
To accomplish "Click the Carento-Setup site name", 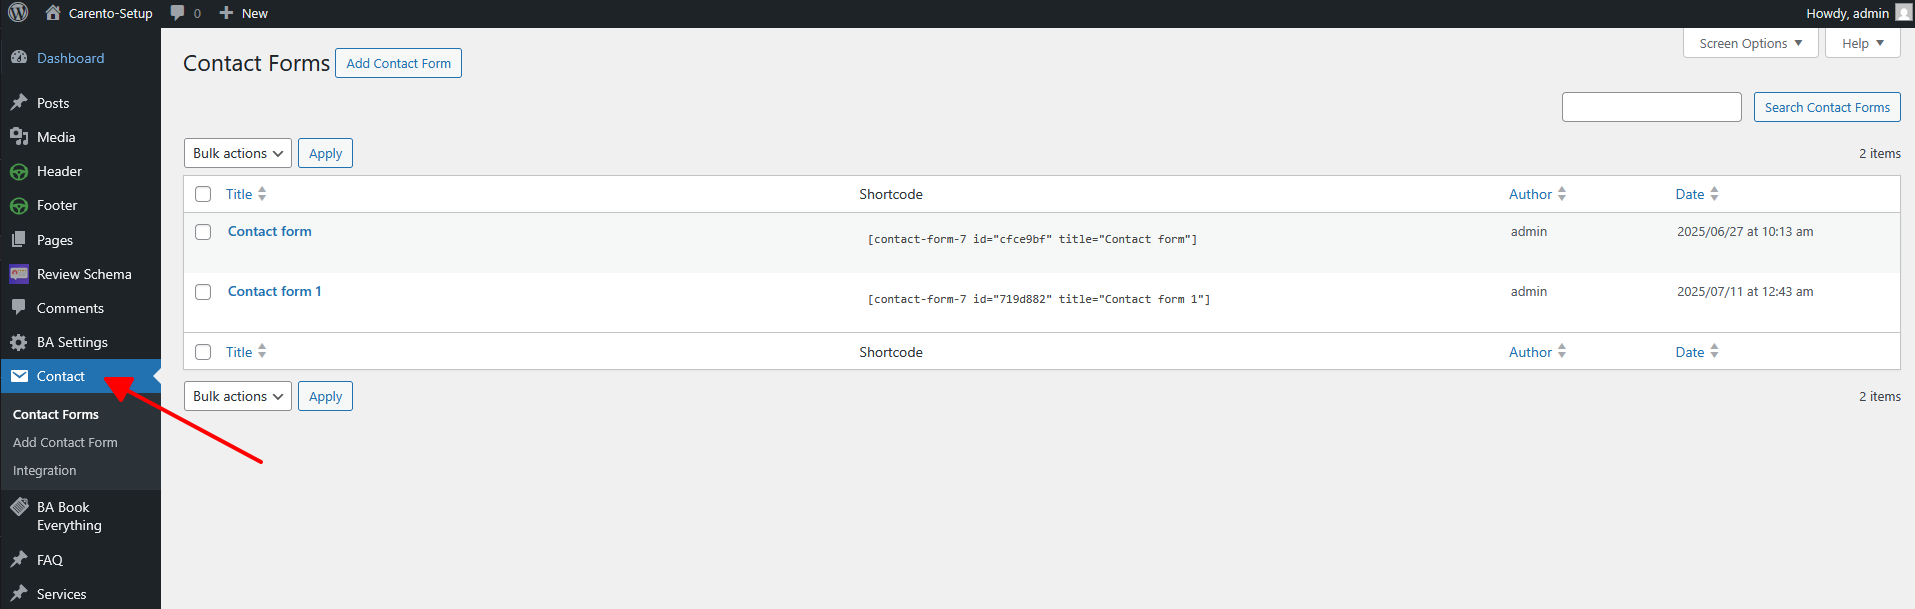I will [111, 13].
